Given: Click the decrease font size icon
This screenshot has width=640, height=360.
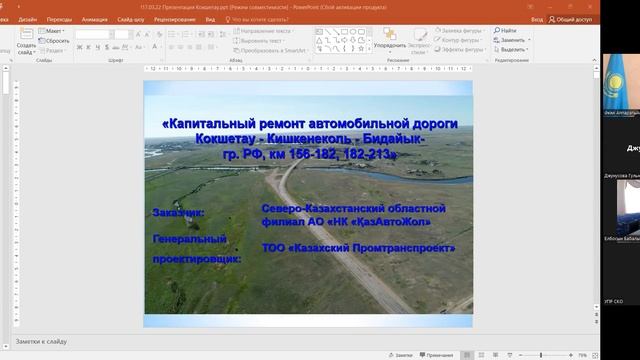Looking at the screenshot, I should point(147,34).
